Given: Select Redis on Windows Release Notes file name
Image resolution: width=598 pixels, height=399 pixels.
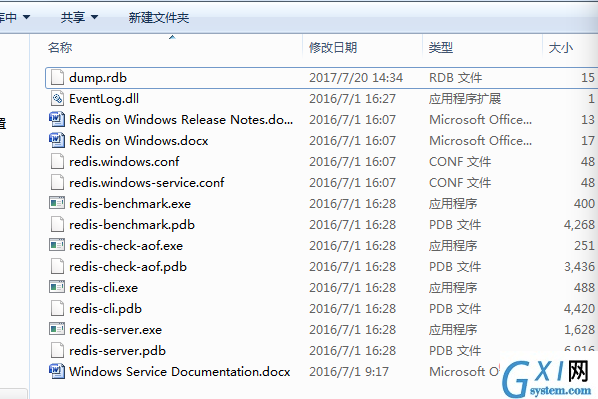Looking at the screenshot, I should 181,120.
